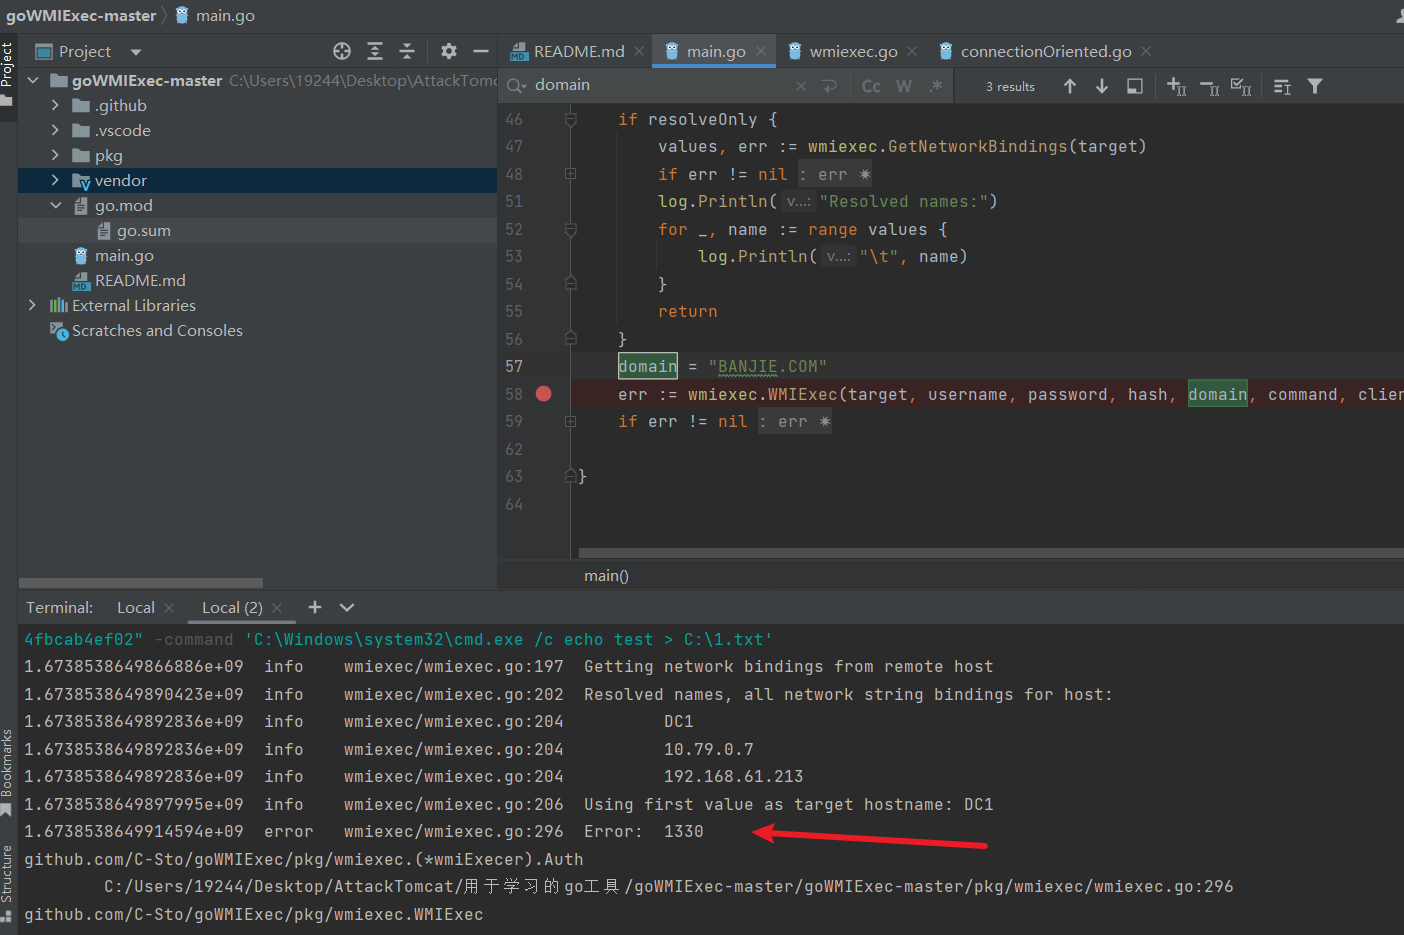
Task: Add selection for next occurrence
Action: (x=1177, y=86)
